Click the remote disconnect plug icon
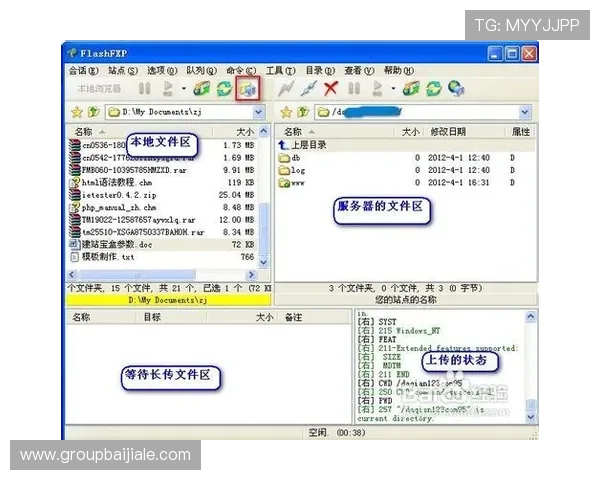The image size is (600, 480). point(308,88)
